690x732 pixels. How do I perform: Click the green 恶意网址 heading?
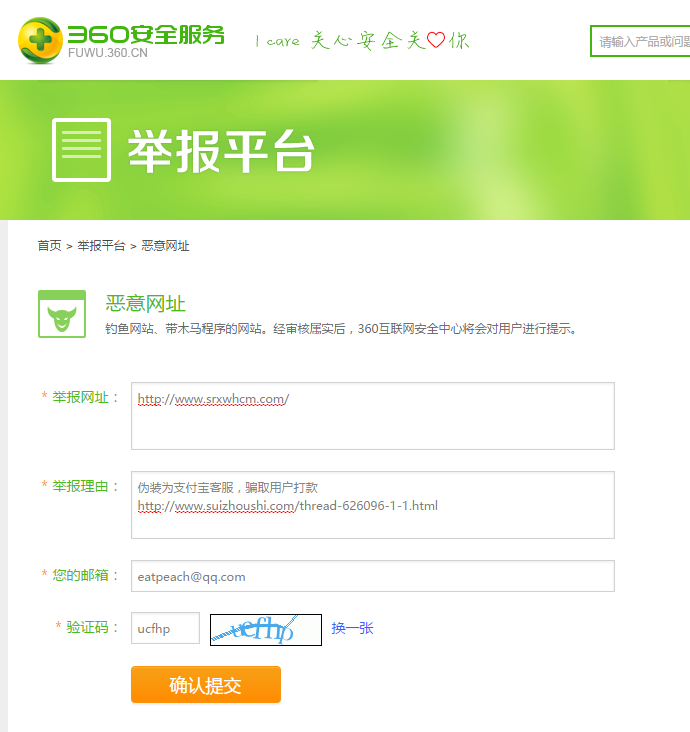tap(146, 303)
